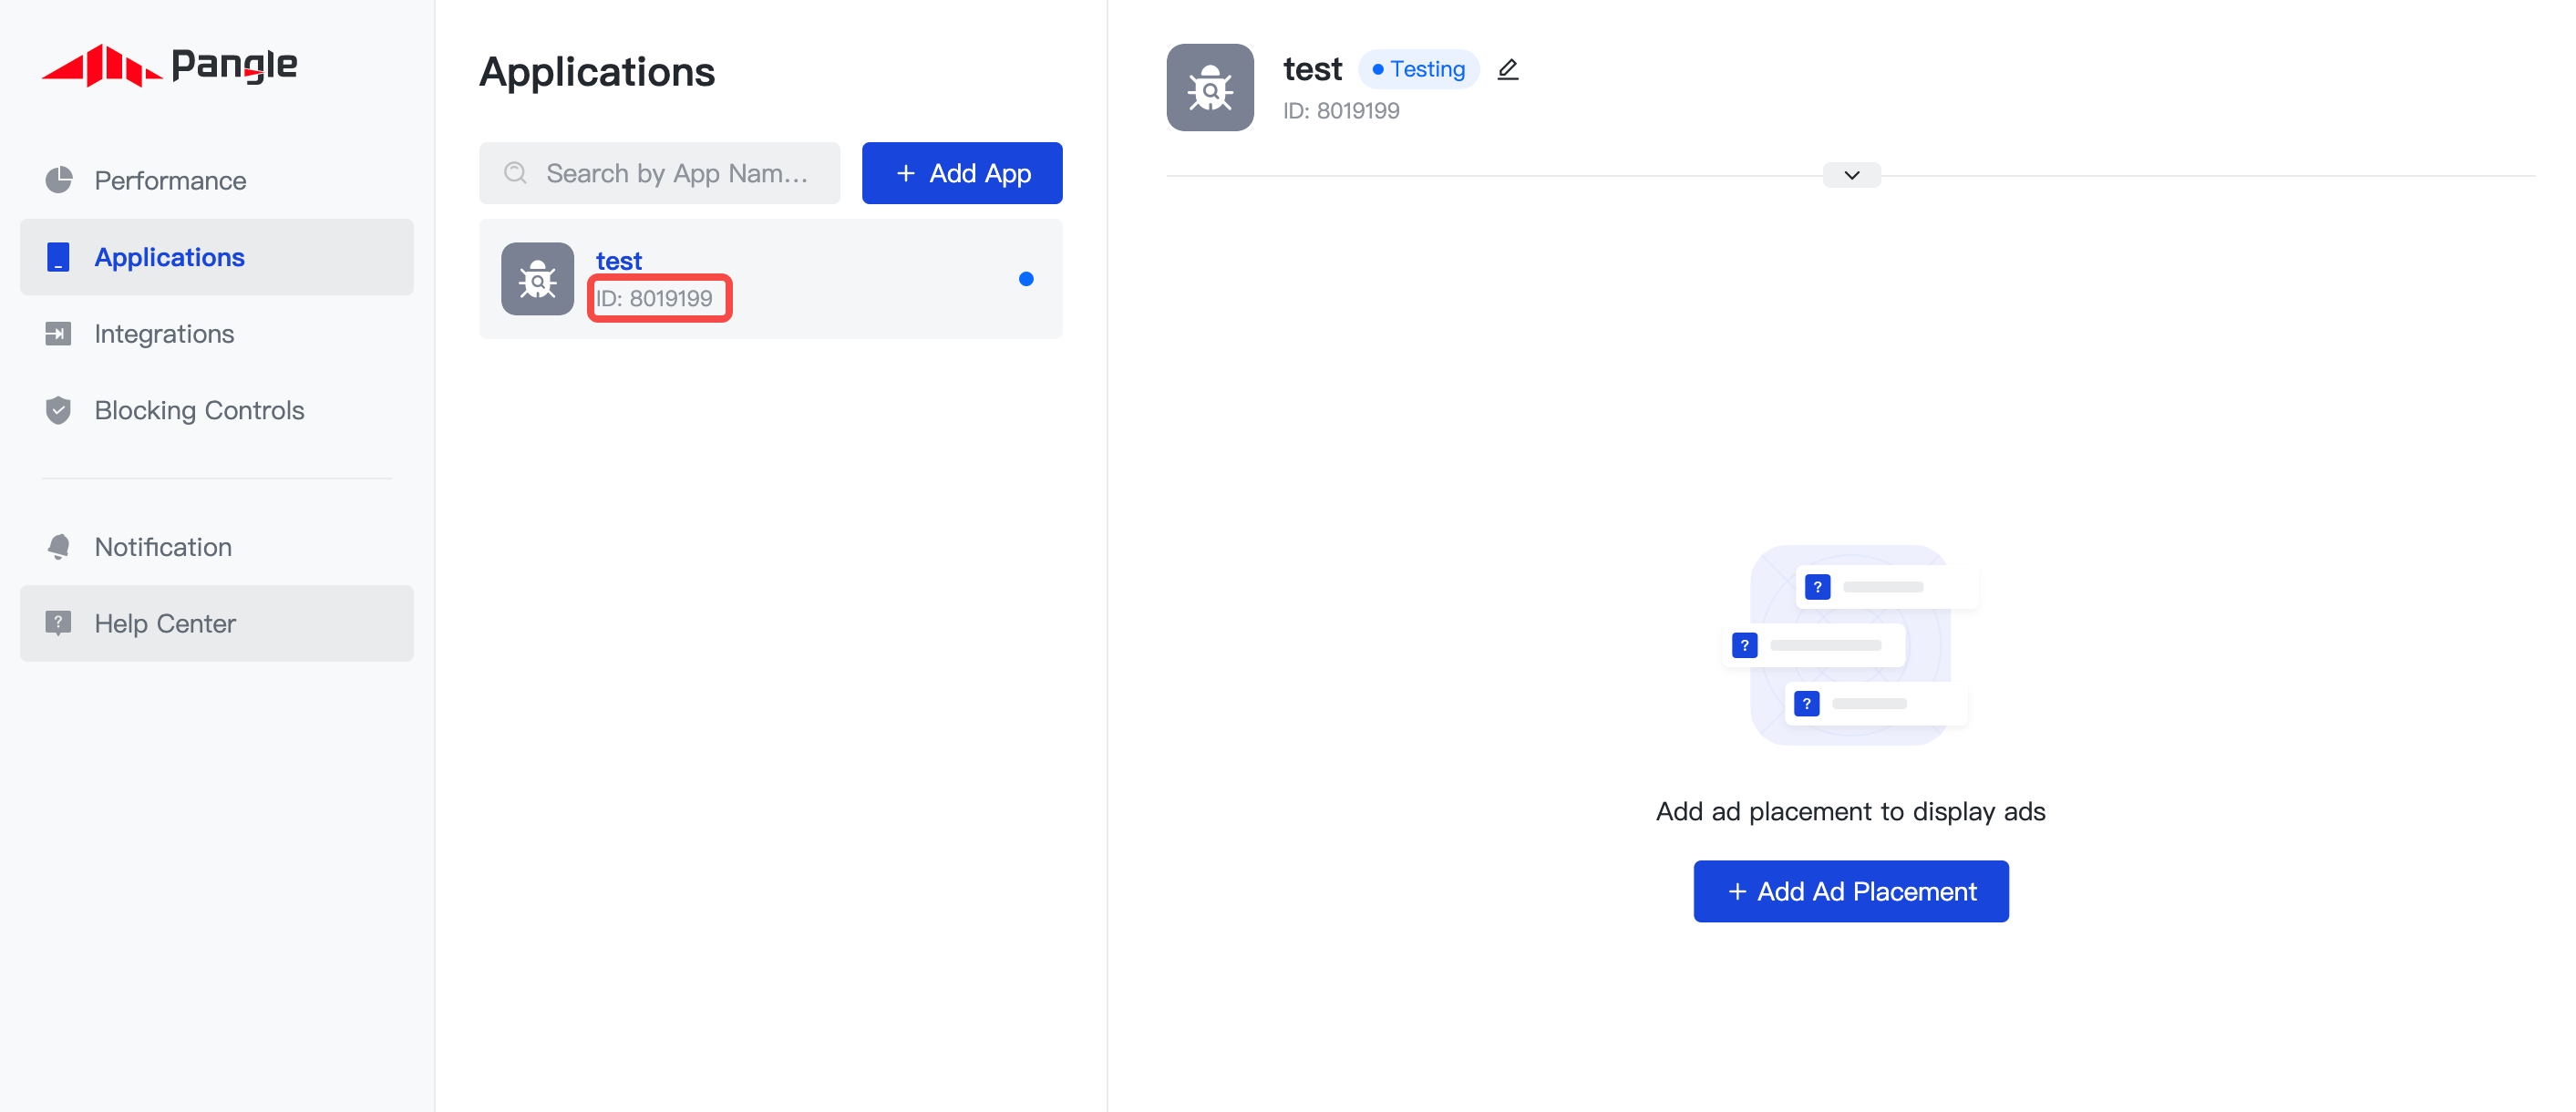Click the empty placement illustration
This screenshot has width=2576, height=1112.
tap(1850, 645)
